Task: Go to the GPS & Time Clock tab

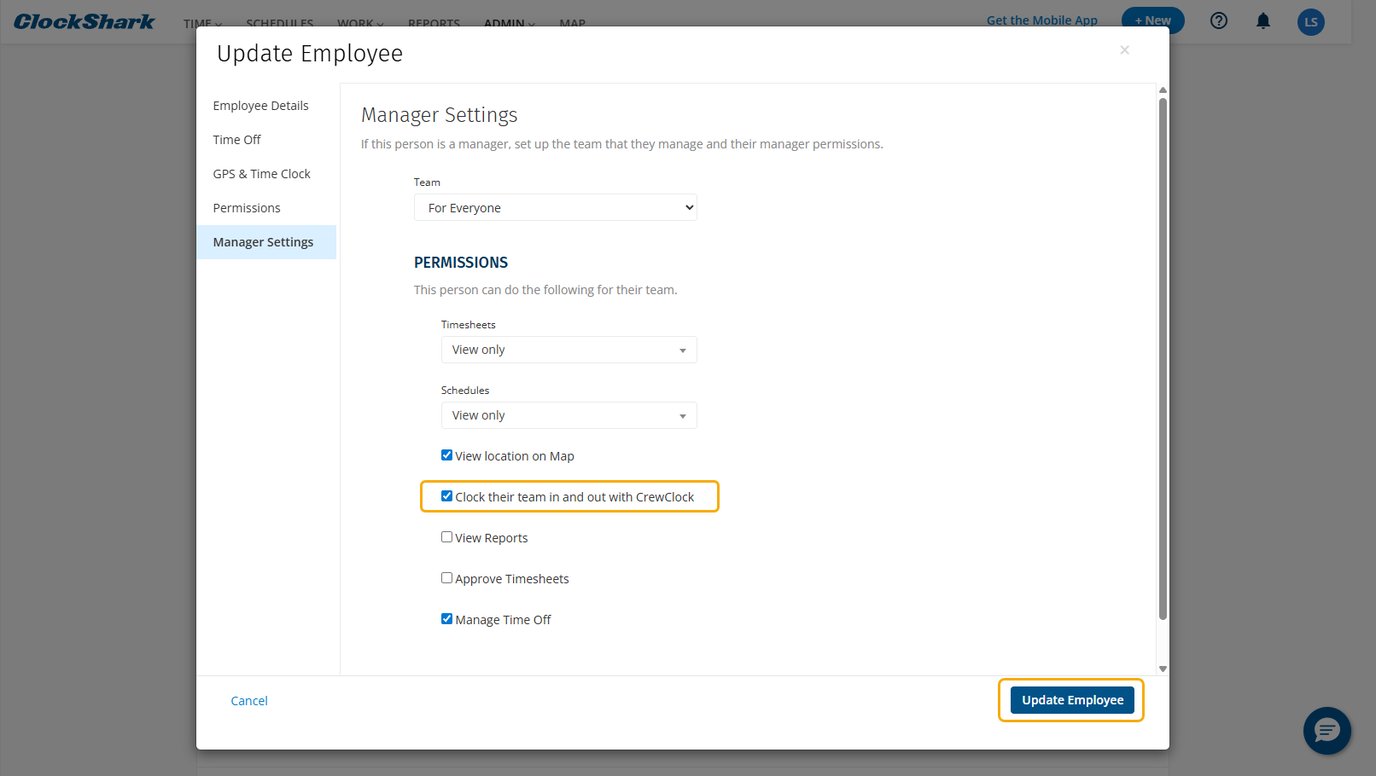Action: pyautogui.click(x=262, y=174)
